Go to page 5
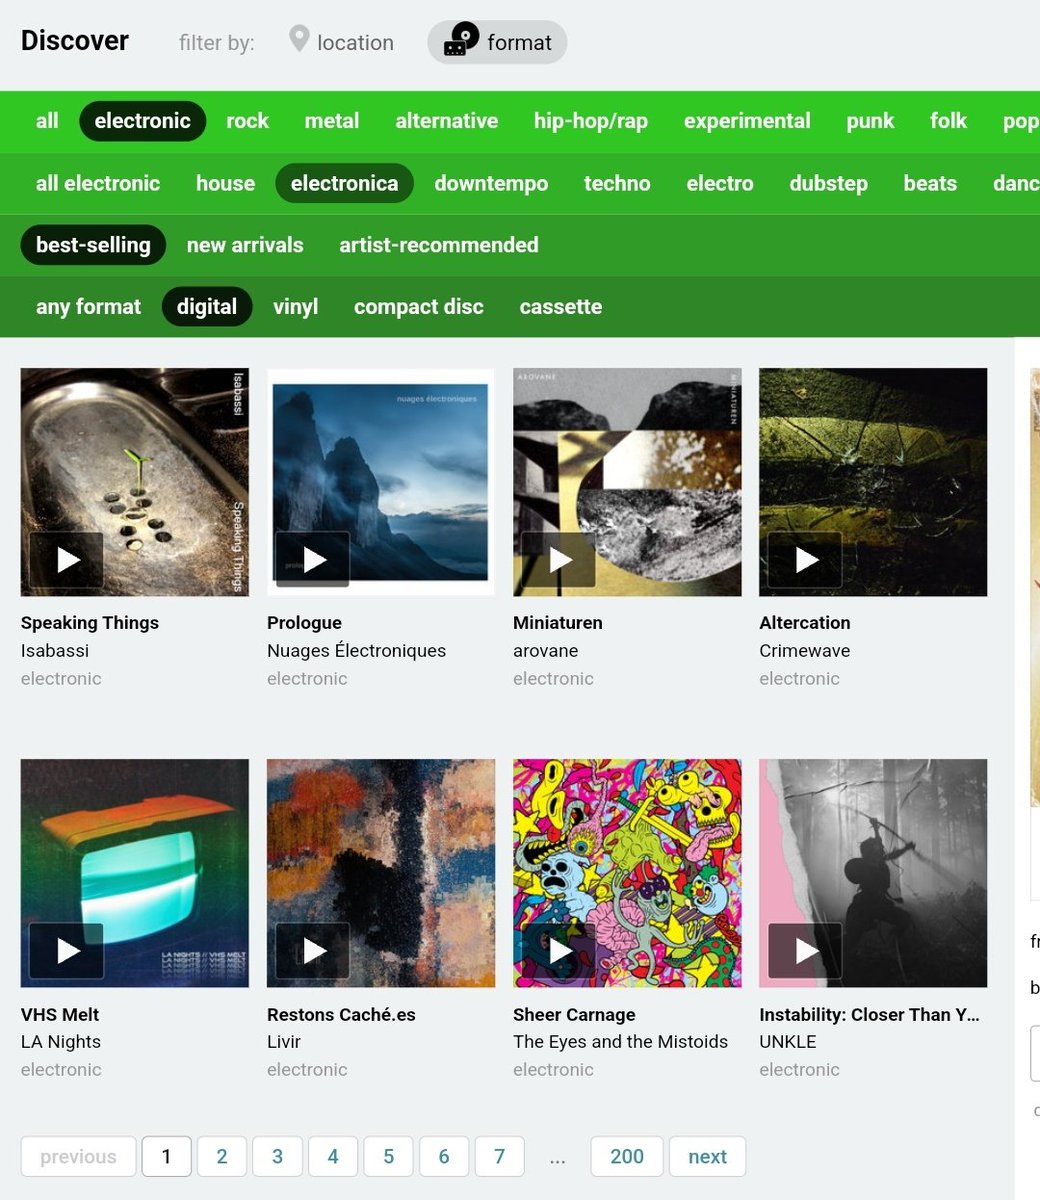The image size is (1040, 1200). 388,1157
